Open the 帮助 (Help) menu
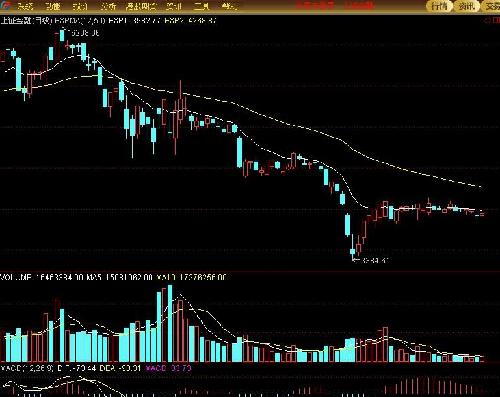The height and width of the screenshot is (397, 500). click(x=229, y=6)
